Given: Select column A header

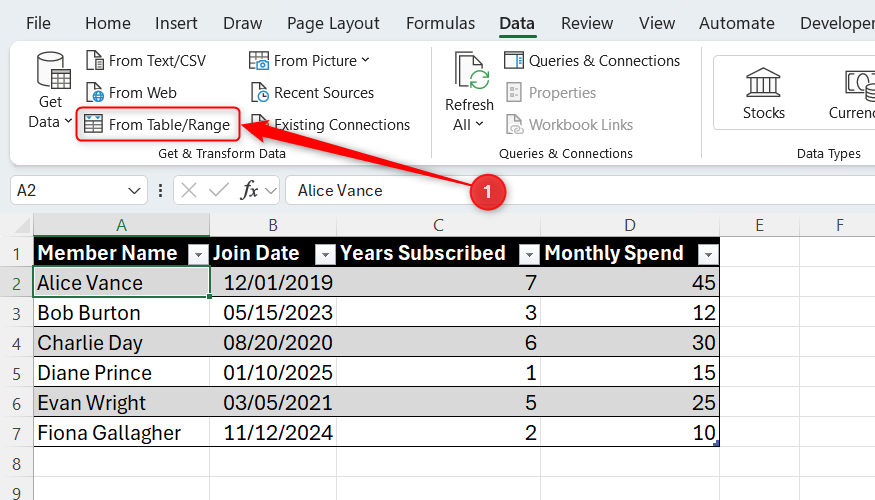Looking at the screenshot, I should pos(121,225).
